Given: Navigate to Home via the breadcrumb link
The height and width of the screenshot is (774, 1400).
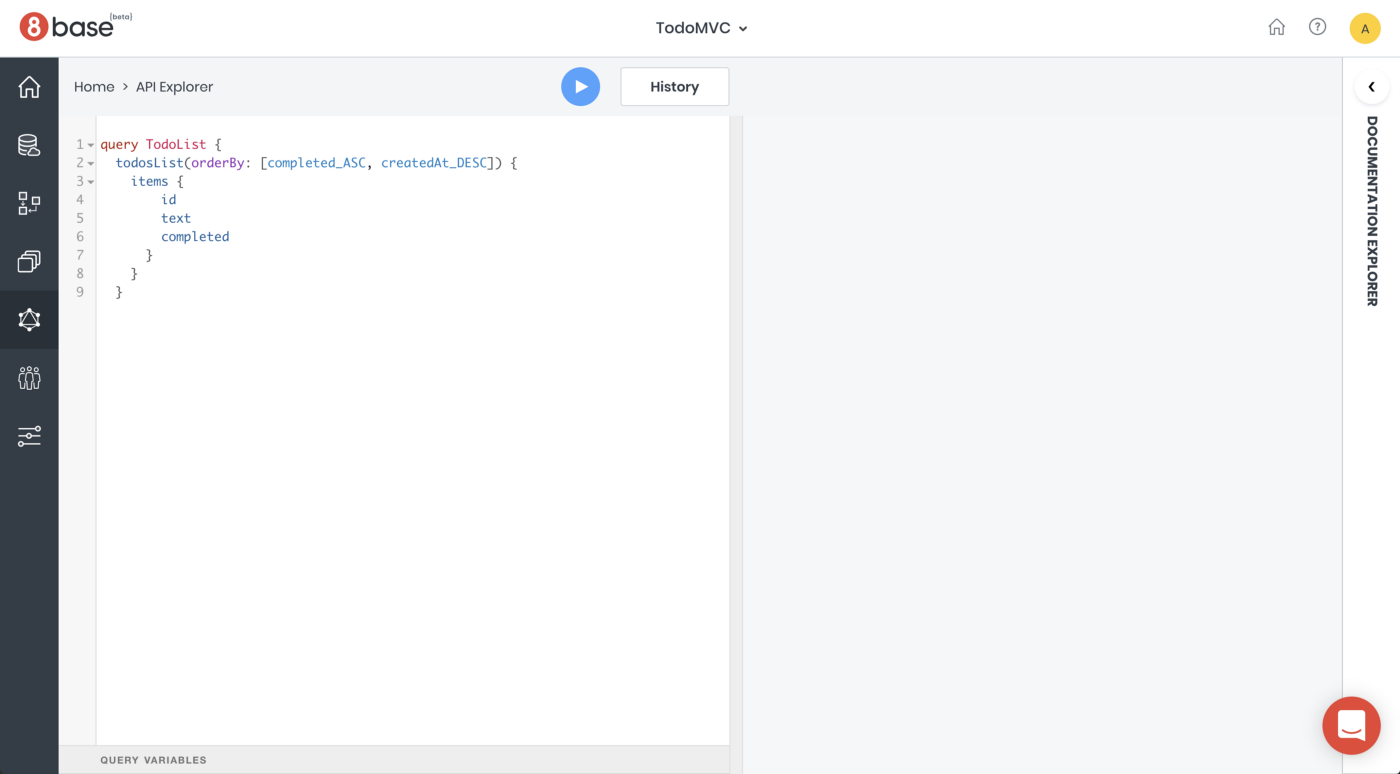Looking at the screenshot, I should [x=94, y=86].
